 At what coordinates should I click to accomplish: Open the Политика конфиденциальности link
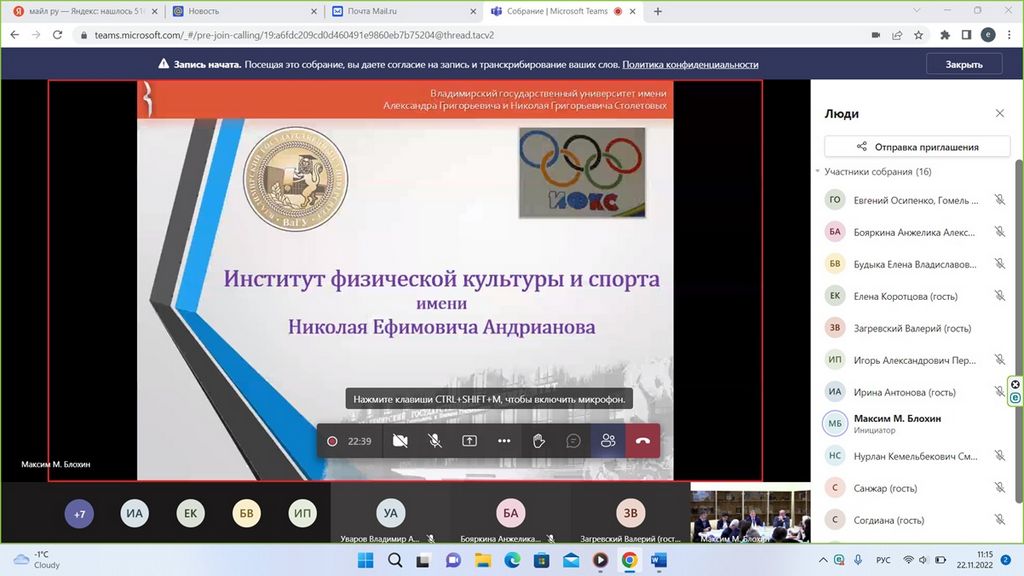point(690,64)
